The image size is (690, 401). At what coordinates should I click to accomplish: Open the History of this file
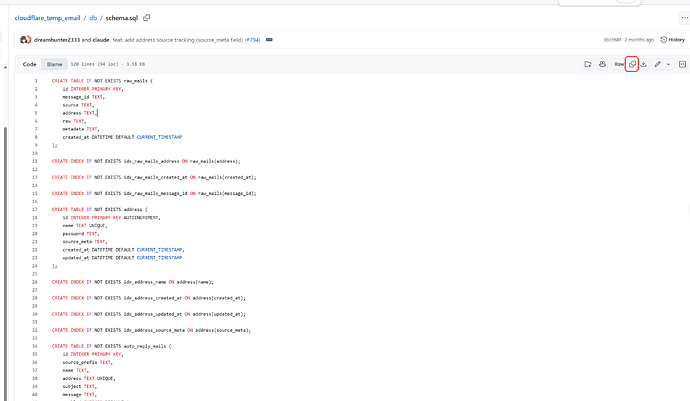(x=673, y=40)
